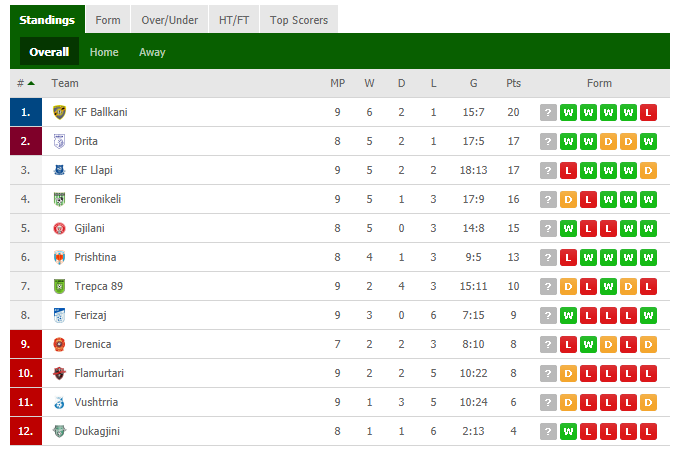Select the Over/Under tab
The width and height of the screenshot is (675, 452).
coord(170,20)
